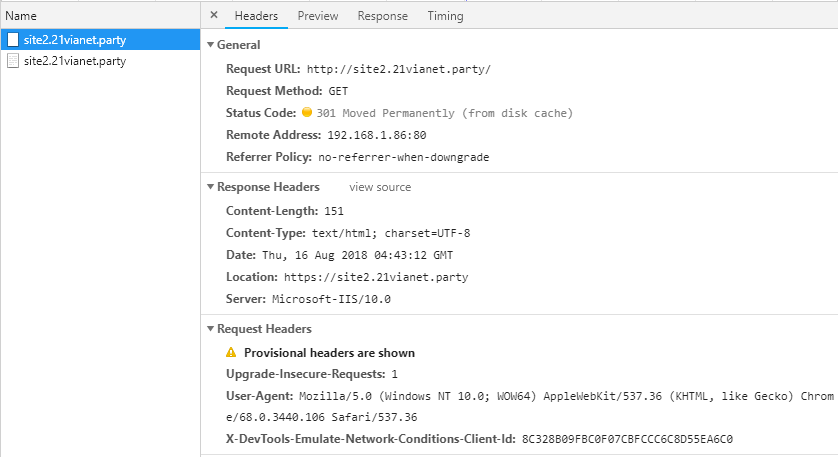This screenshot has height=457, width=838.
Task: Click the provisional headers warning icon
Action: click(231, 353)
